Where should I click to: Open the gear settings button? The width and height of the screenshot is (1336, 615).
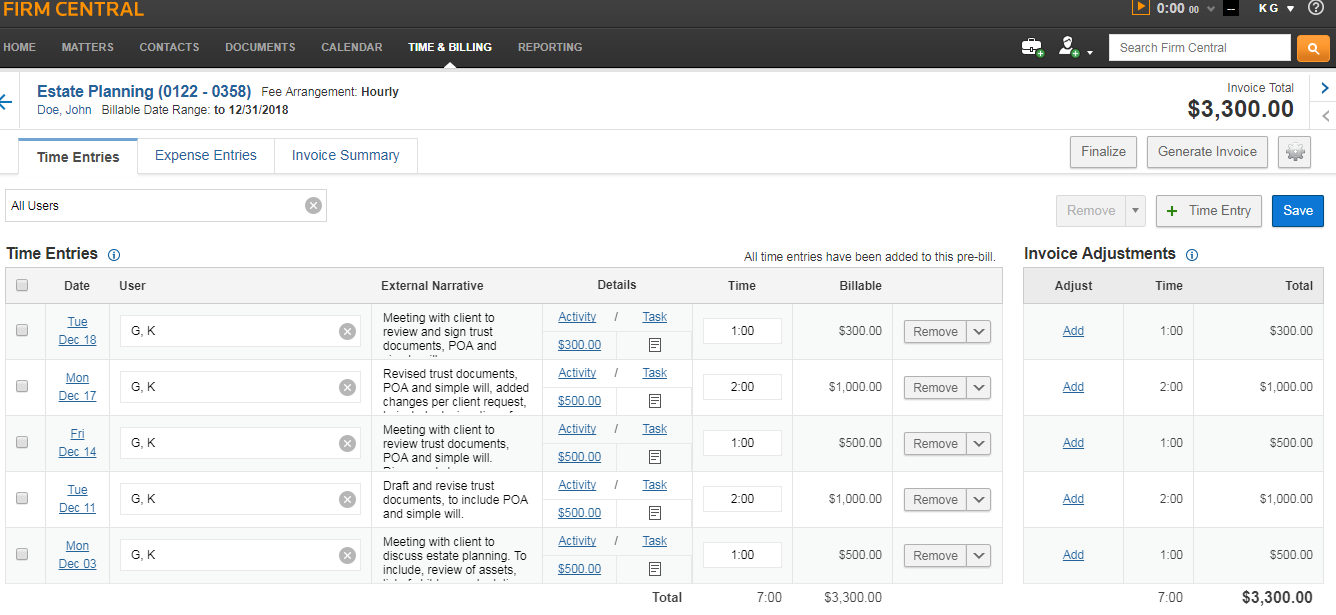click(x=1295, y=152)
